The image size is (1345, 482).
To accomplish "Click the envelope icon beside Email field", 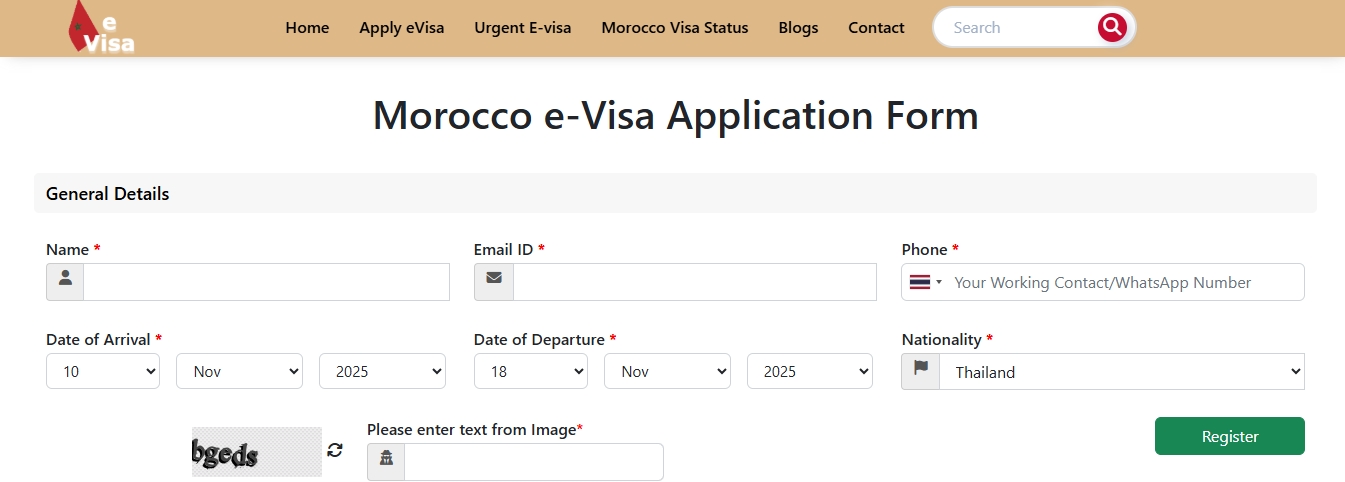I will [494, 281].
